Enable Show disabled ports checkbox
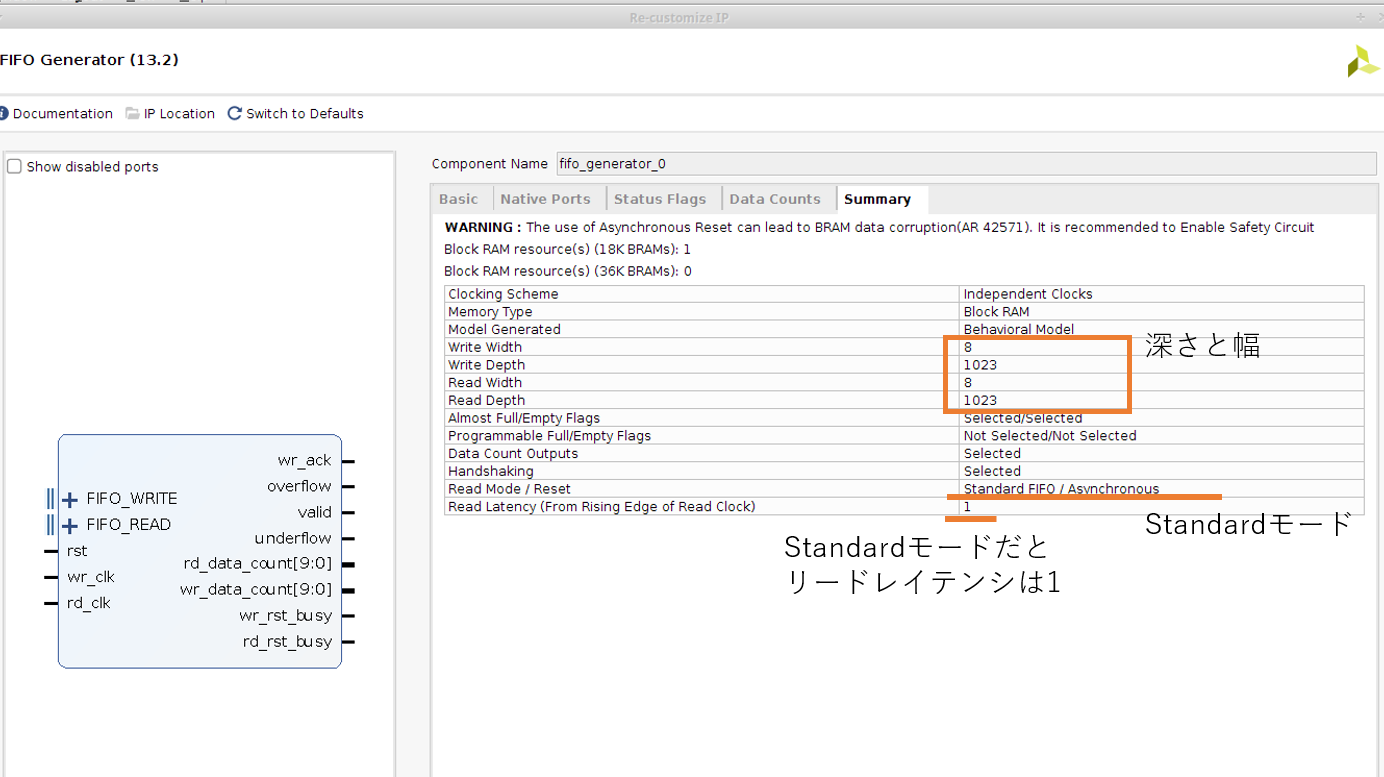1384x777 pixels. [15, 167]
